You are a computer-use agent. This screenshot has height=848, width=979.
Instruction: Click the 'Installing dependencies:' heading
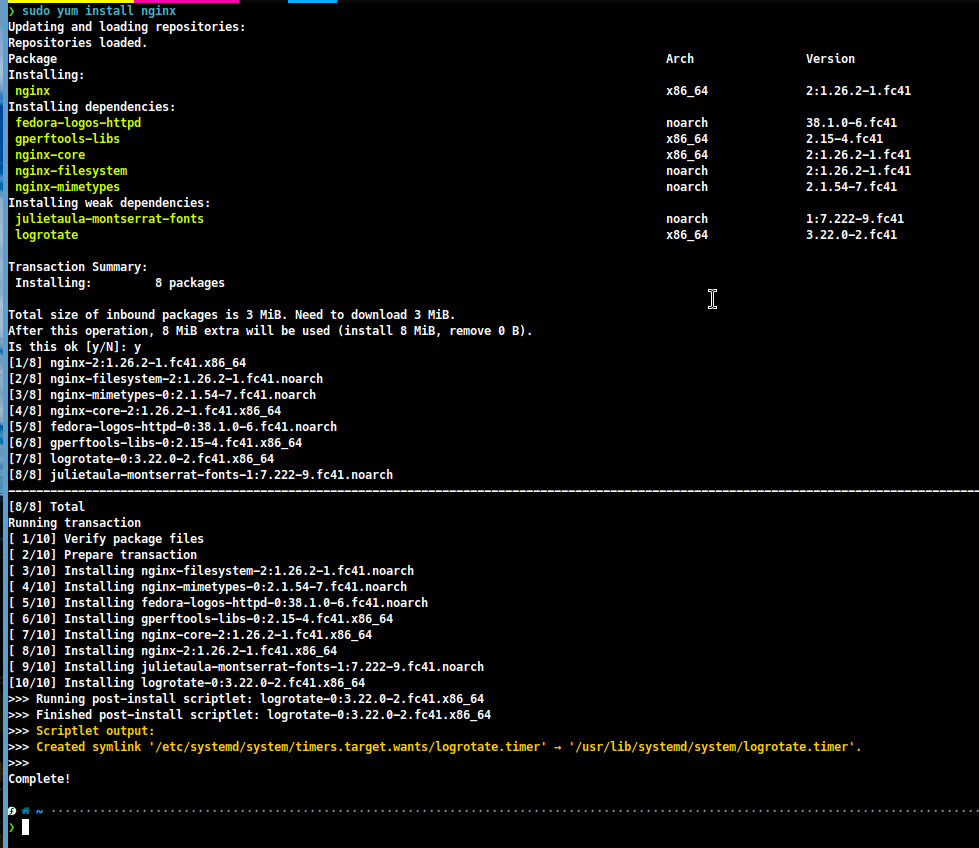coord(92,107)
